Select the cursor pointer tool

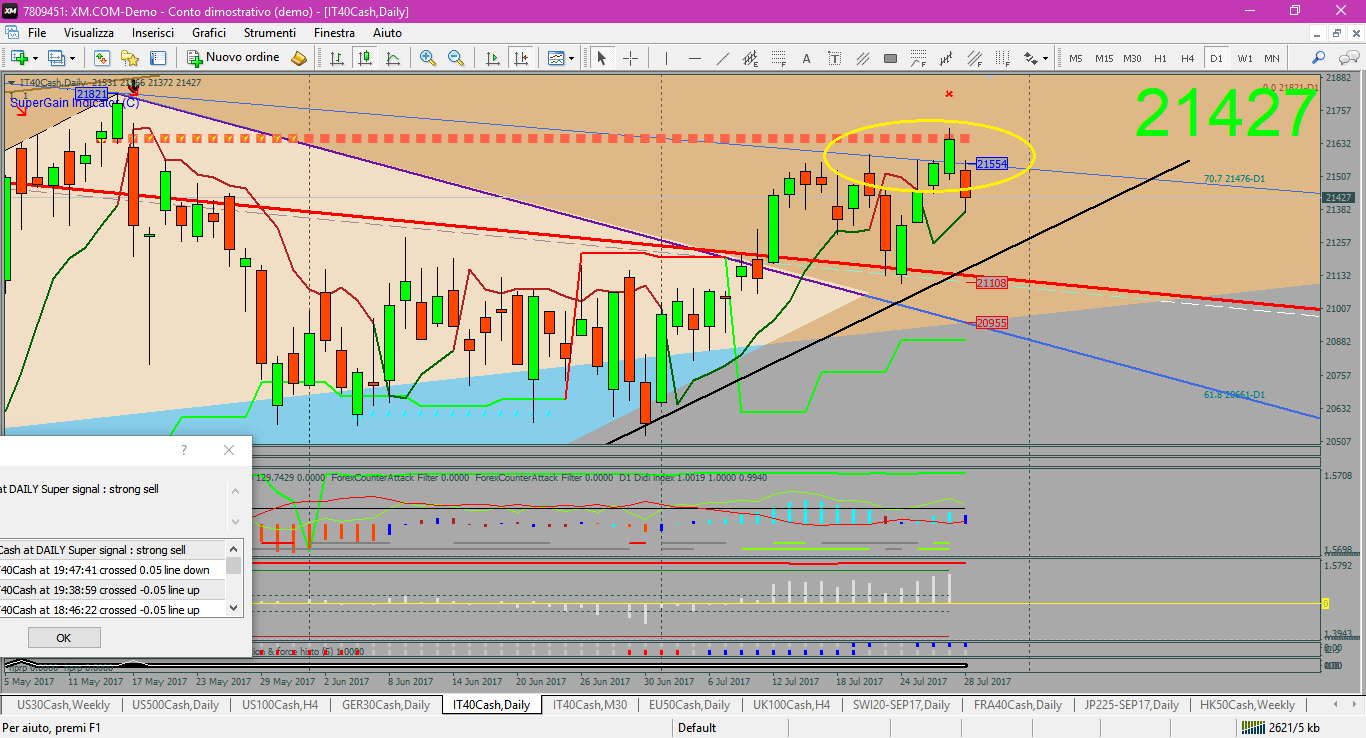coord(602,58)
